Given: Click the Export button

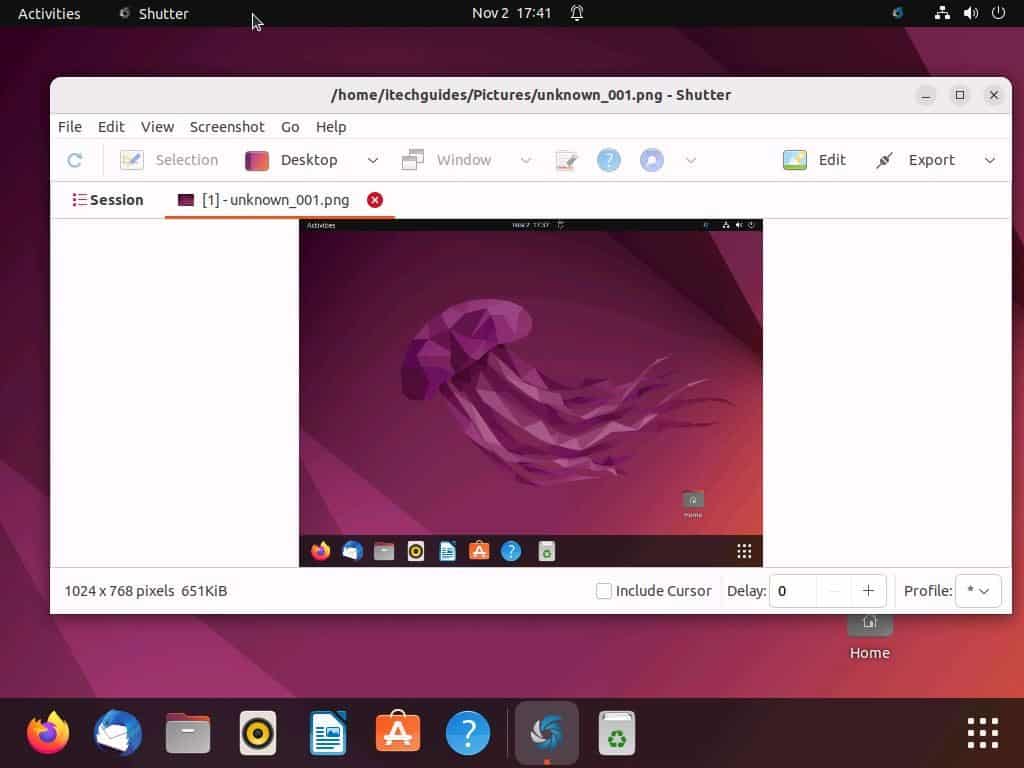Looking at the screenshot, I should (915, 160).
